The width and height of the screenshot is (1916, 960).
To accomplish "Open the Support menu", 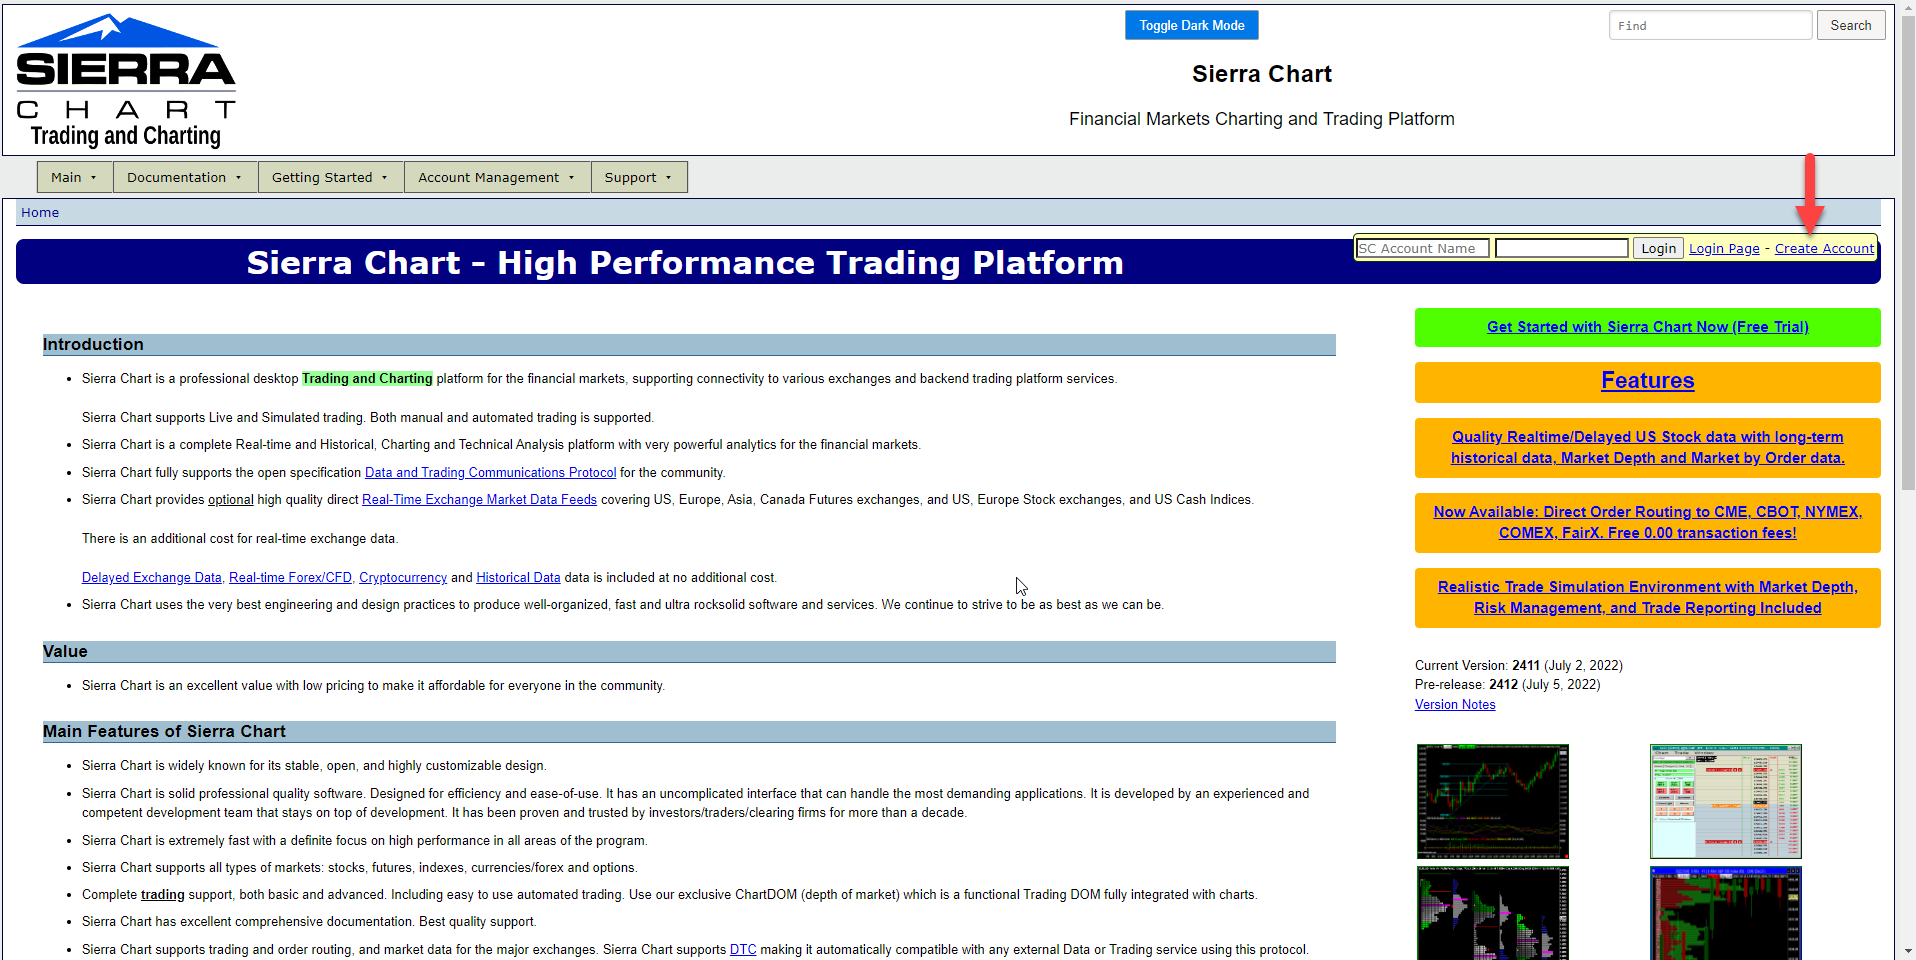I will point(638,178).
